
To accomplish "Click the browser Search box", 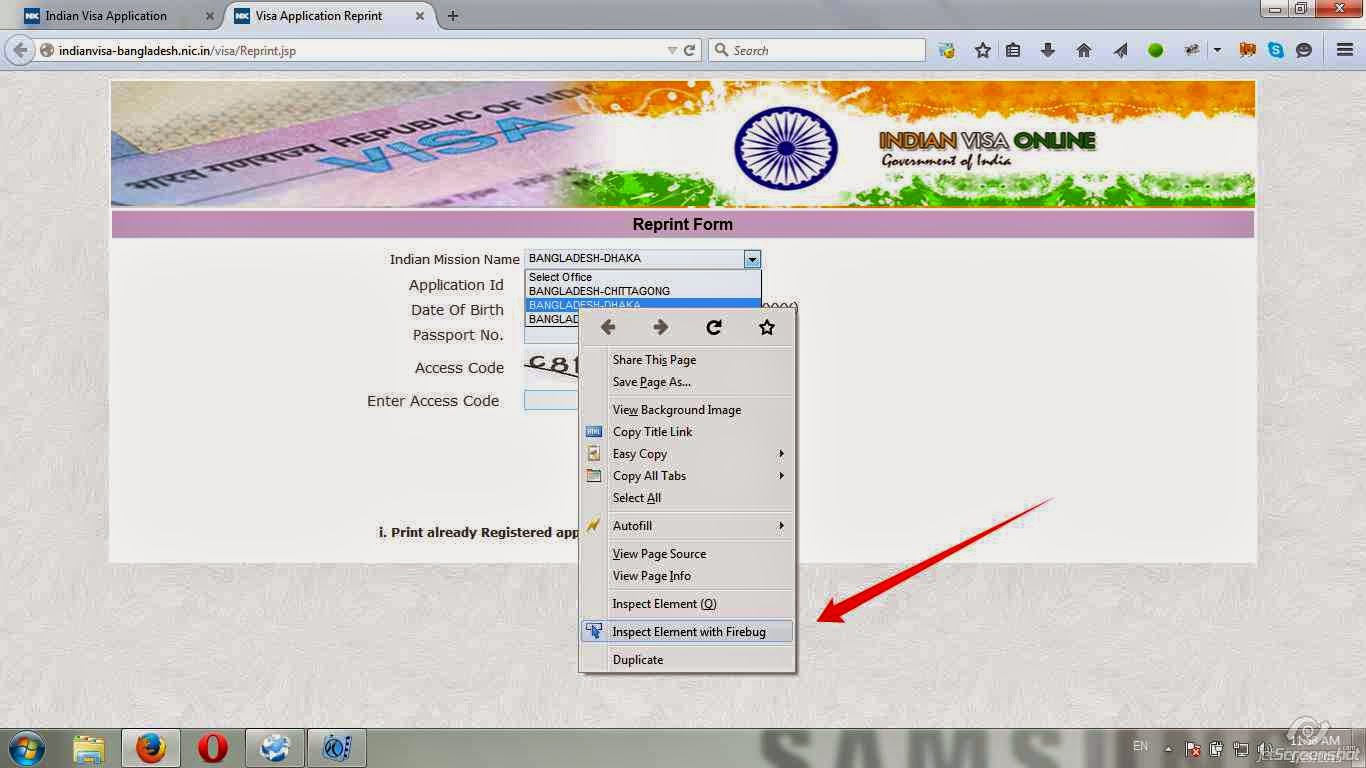I will (x=817, y=50).
